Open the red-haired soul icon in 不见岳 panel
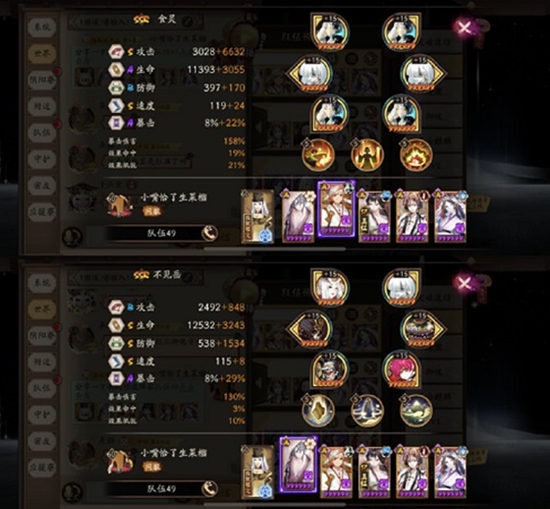Screen dimensions: 550x509 point(402,369)
